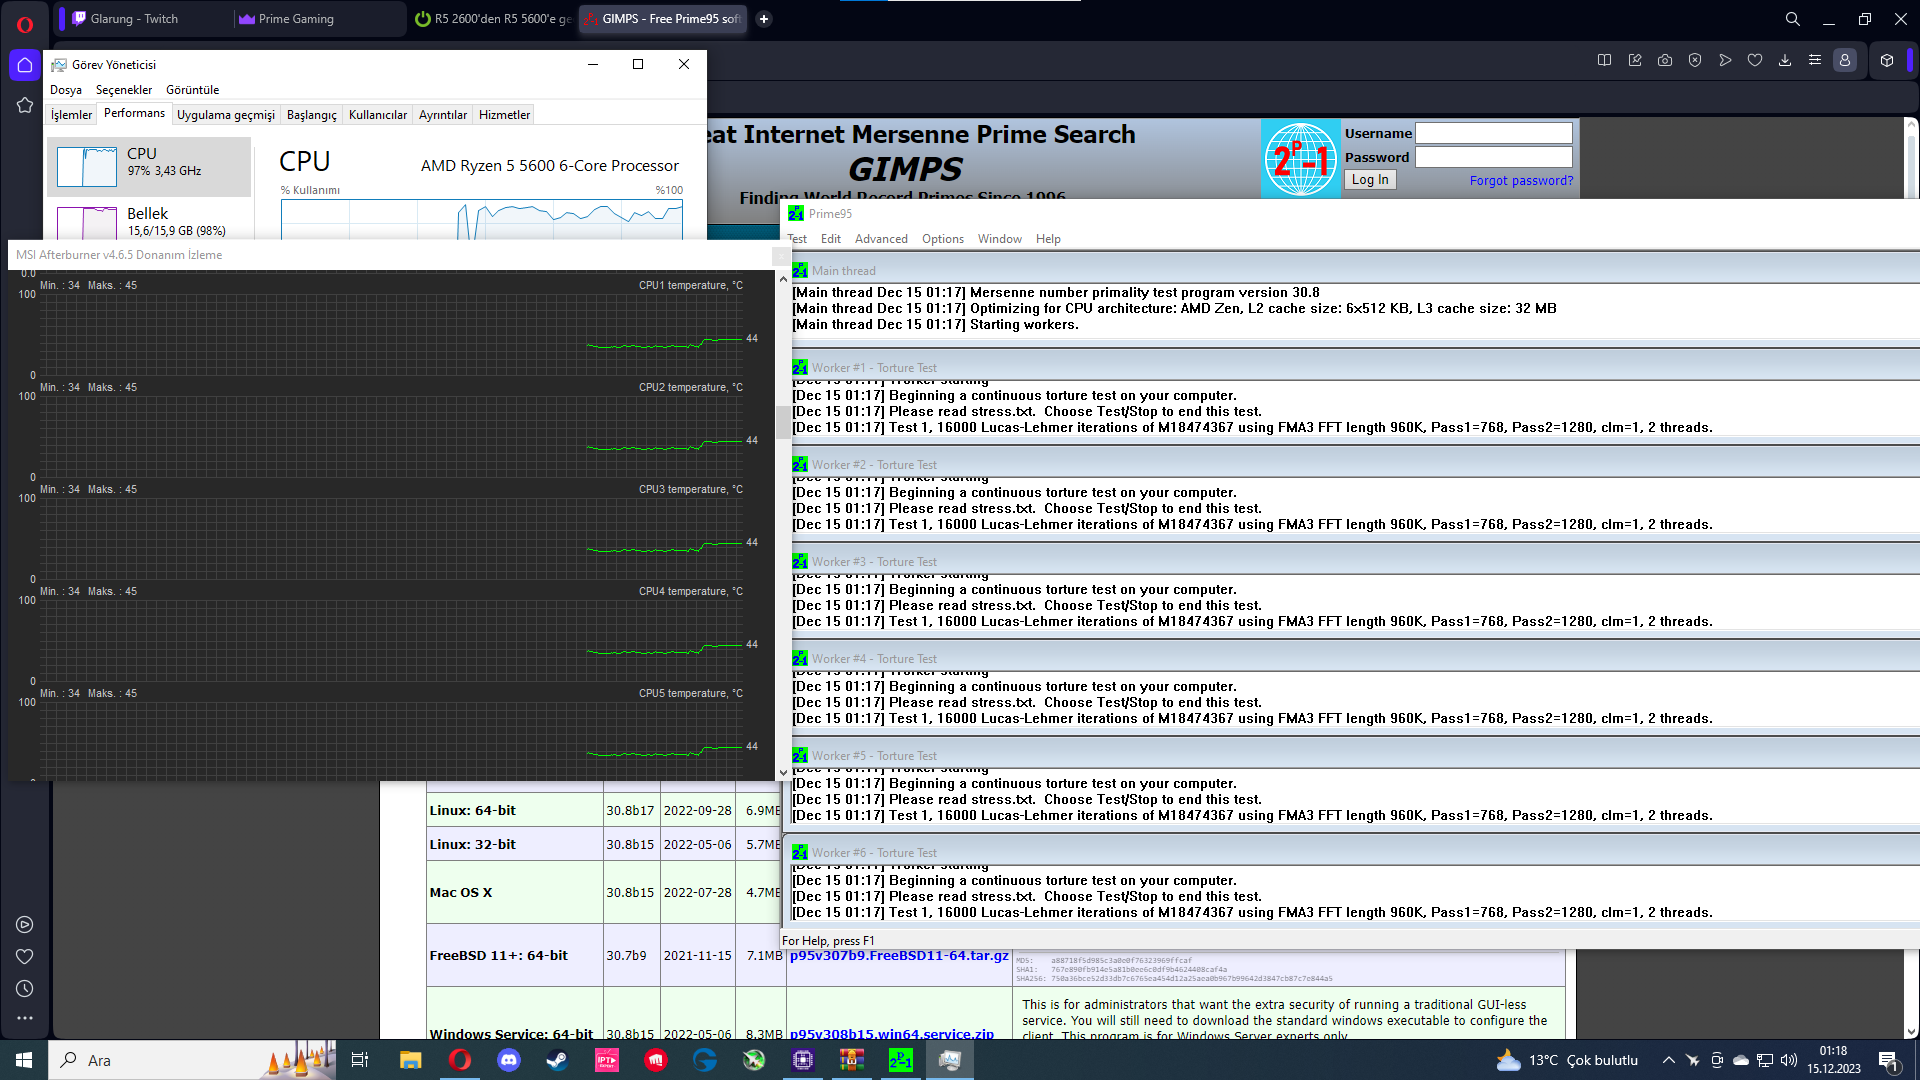Open the Options menu in Prime95
Viewport: 1920px width, 1080px height.
tap(942, 239)
